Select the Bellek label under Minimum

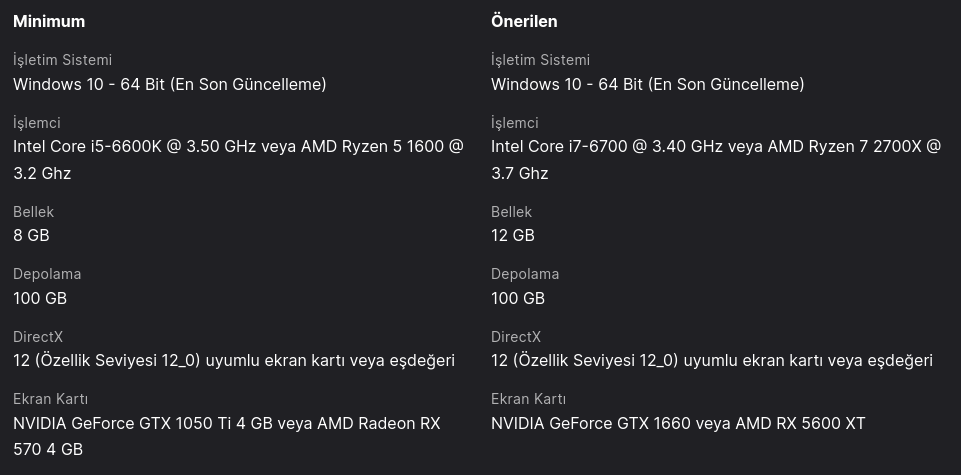(33, 212)
